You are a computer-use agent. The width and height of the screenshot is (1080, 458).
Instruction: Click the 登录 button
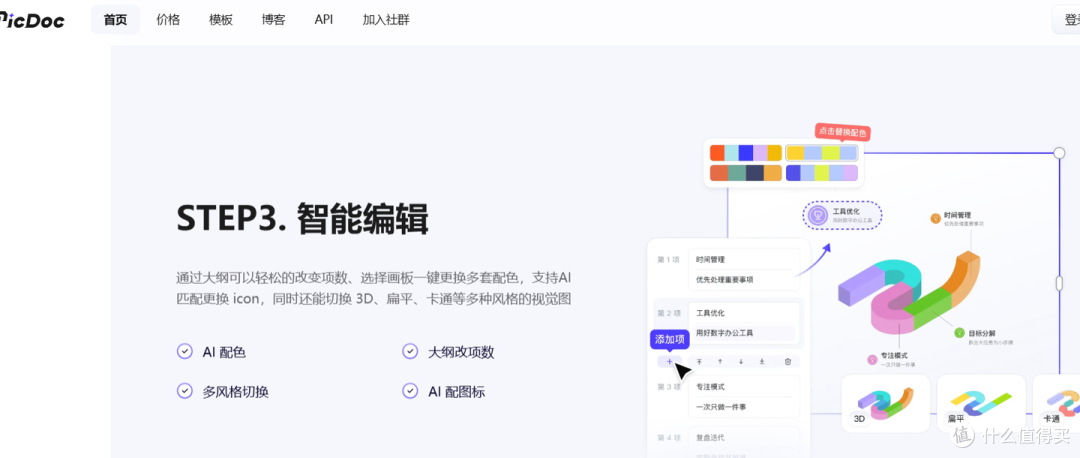tap(1066, 19)
